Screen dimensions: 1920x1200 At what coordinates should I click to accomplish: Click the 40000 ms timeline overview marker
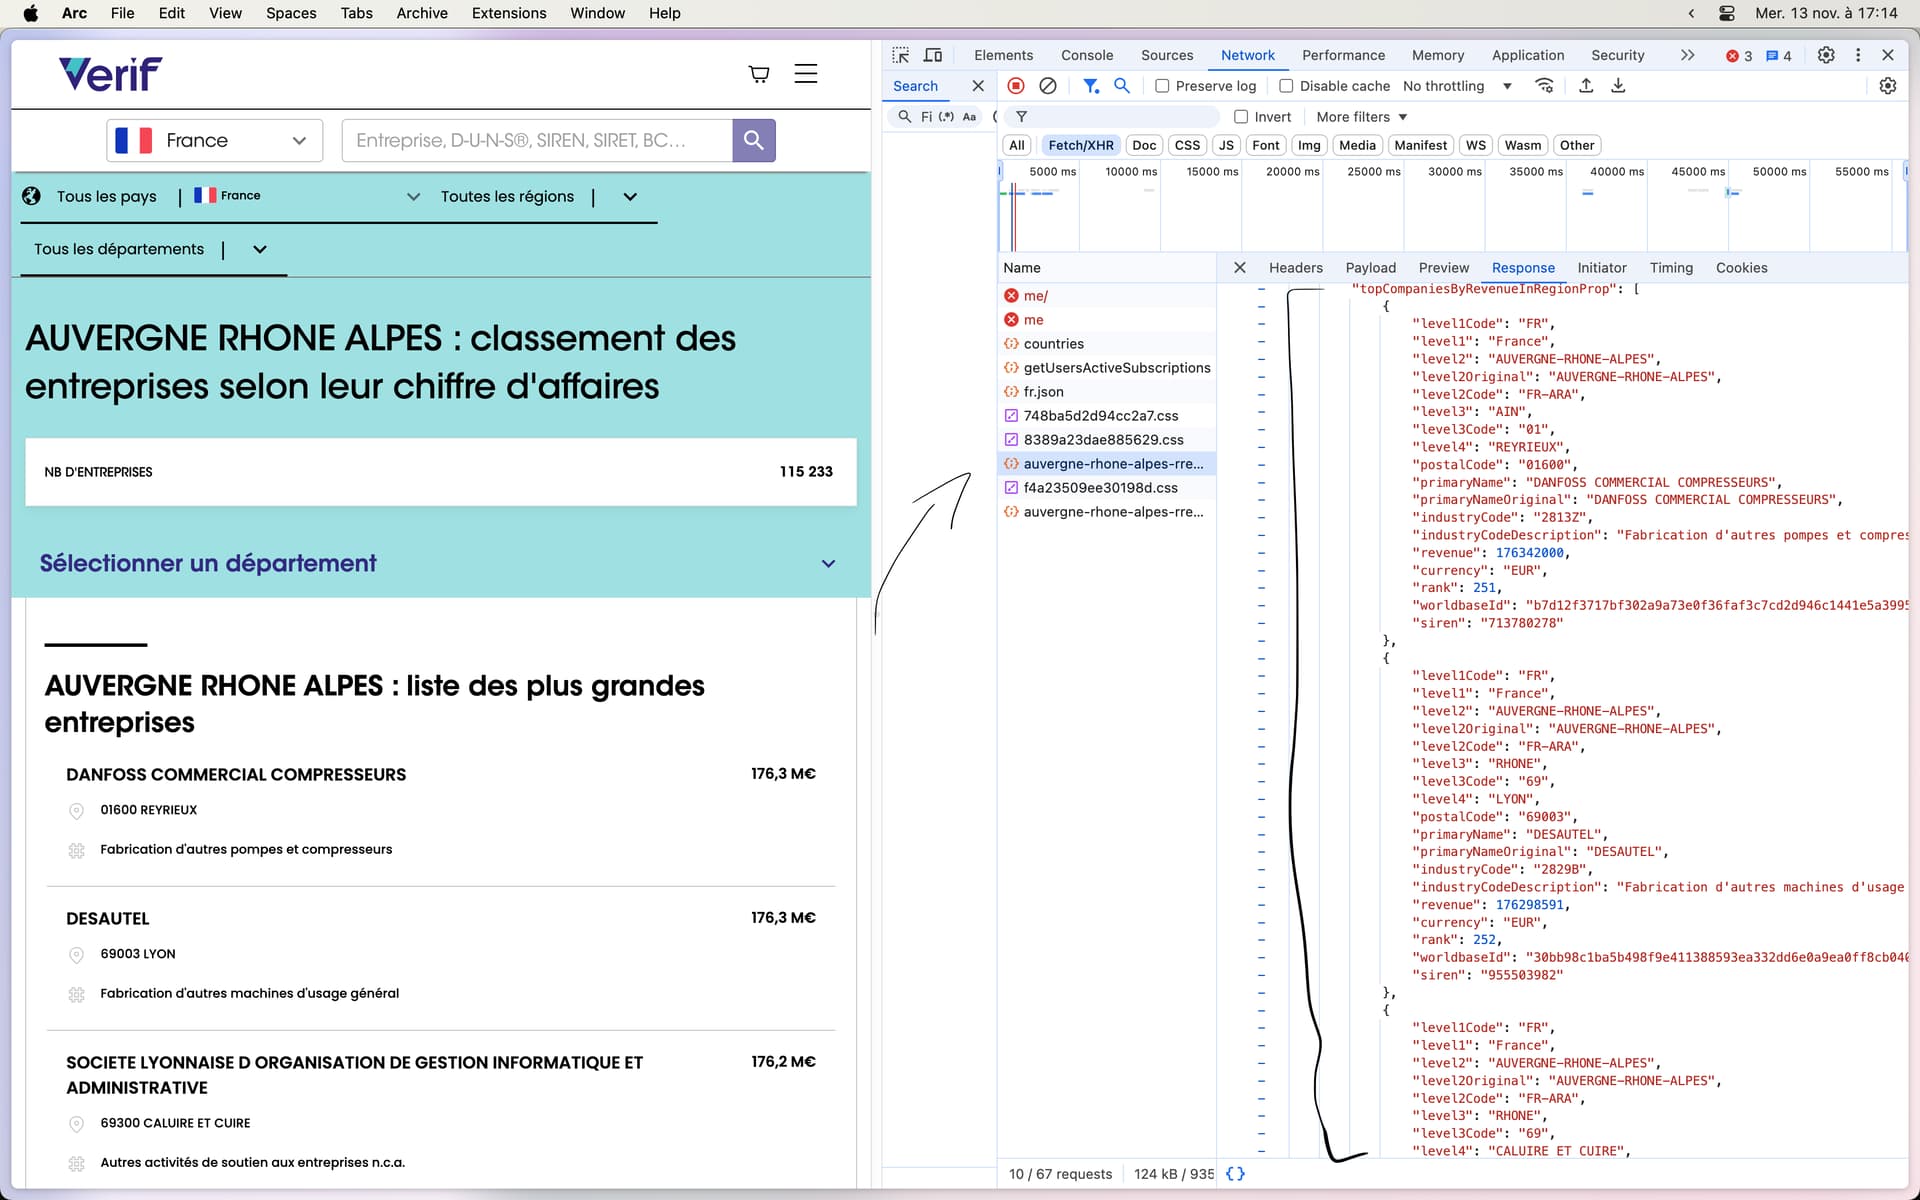(x=1616, y=171)
